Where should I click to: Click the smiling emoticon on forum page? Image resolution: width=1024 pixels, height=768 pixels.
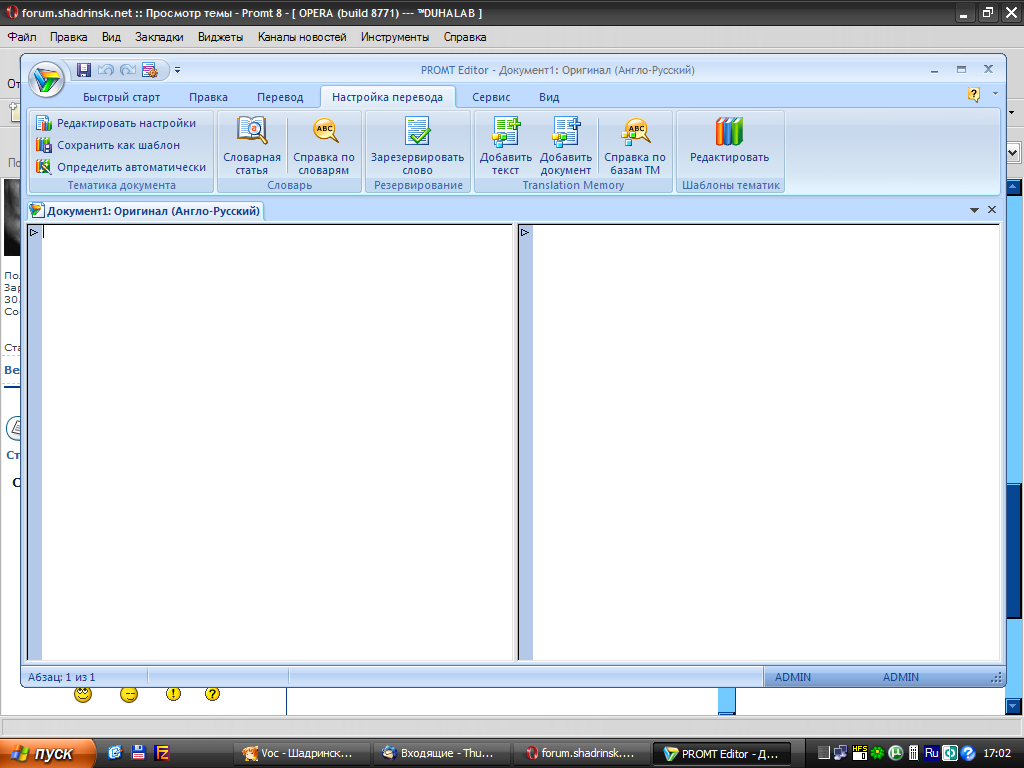(83, 694)
